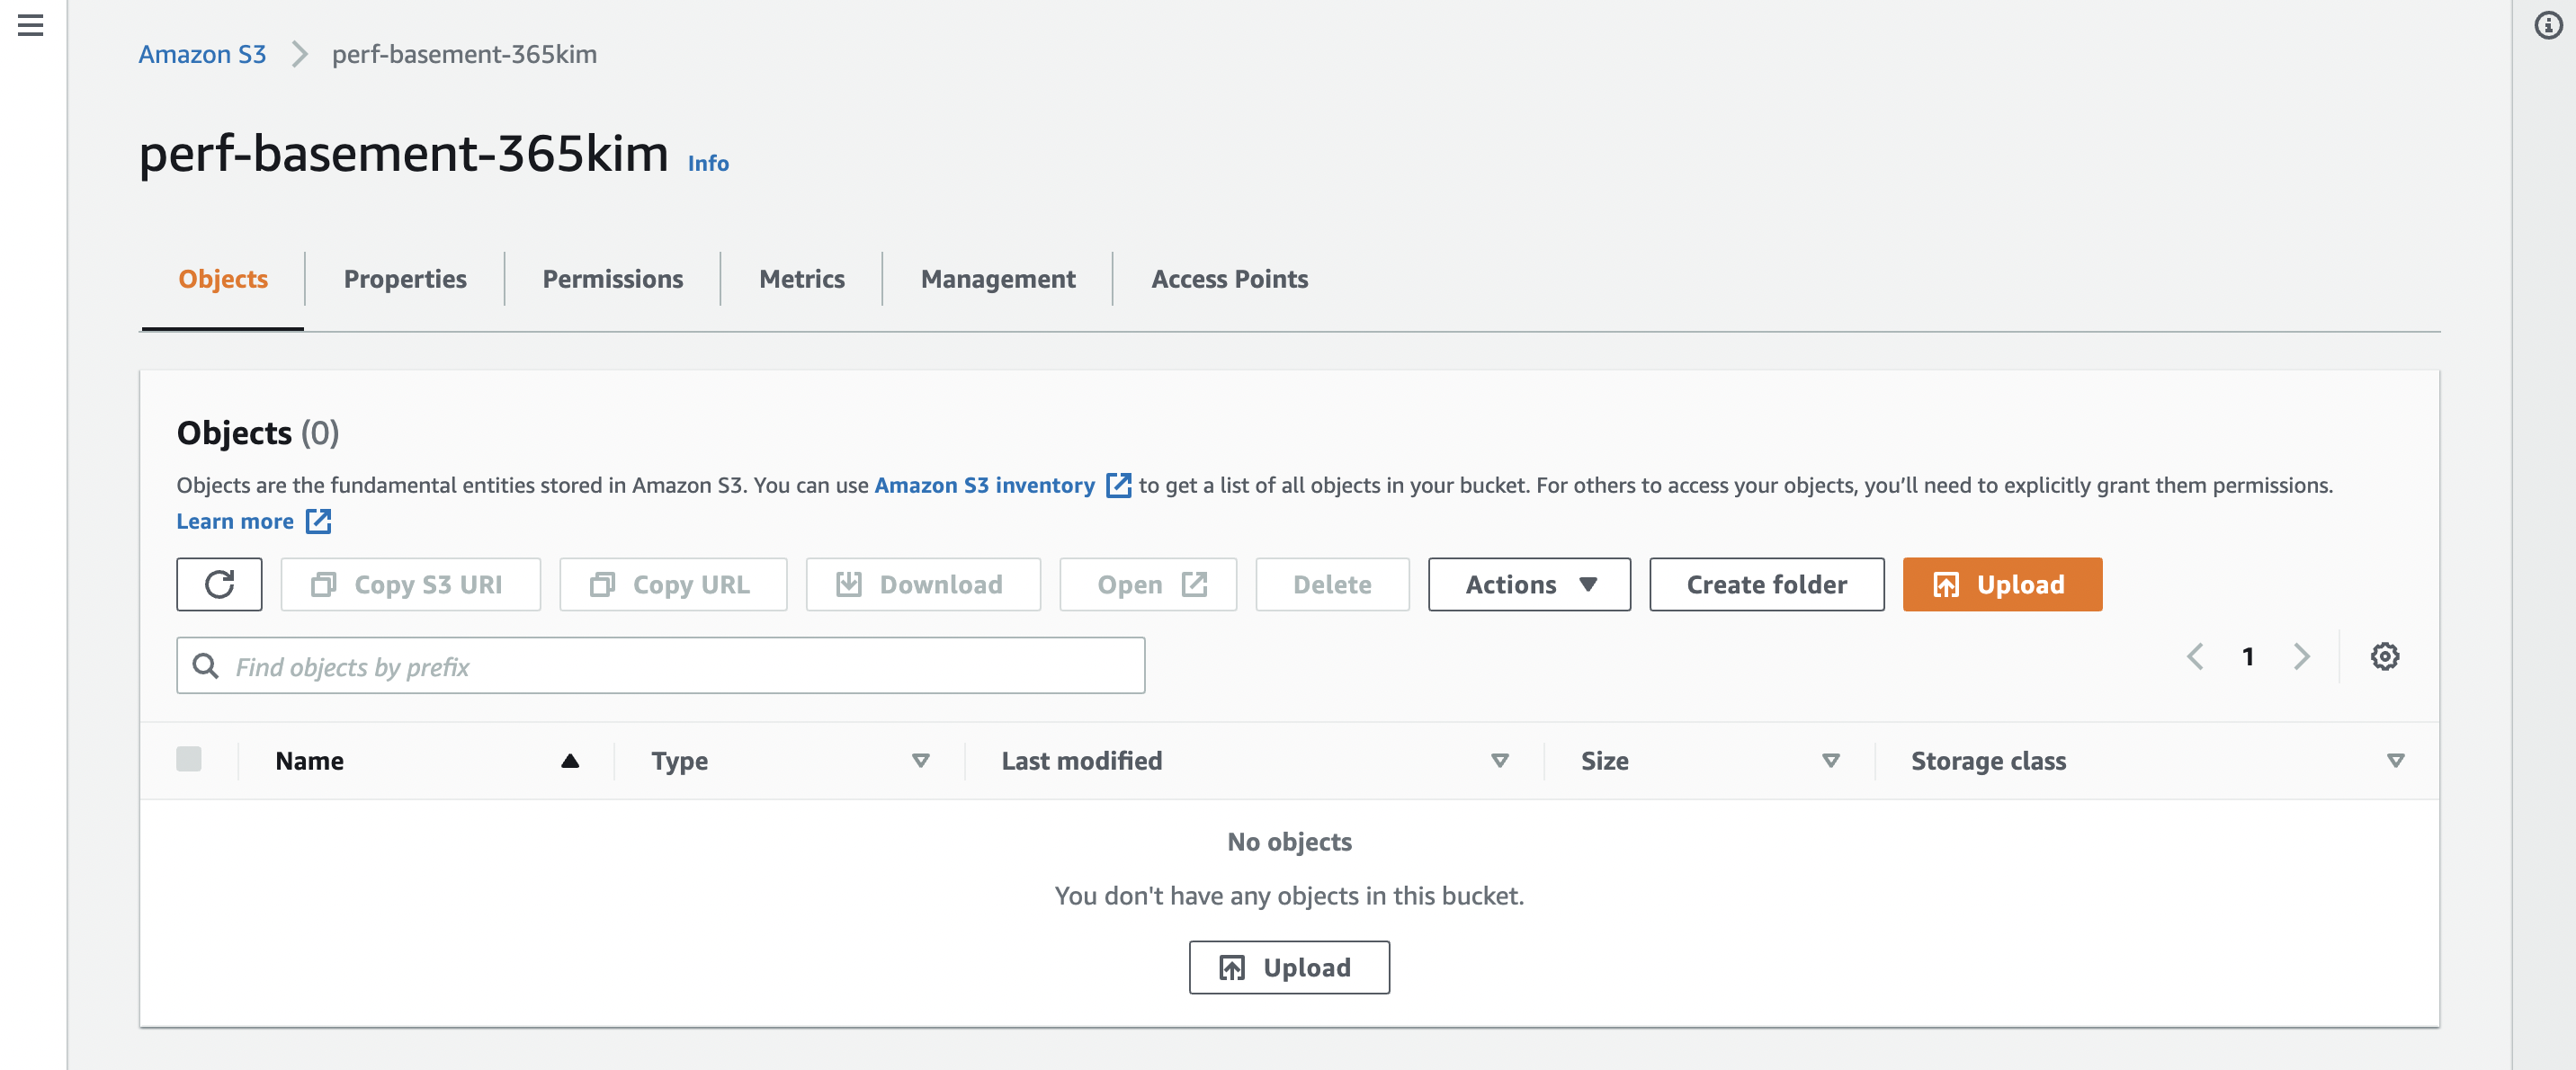Screen dimensions: 2576x1070
Task: Sort by the Type column arrow
Action: coord(920,761)
